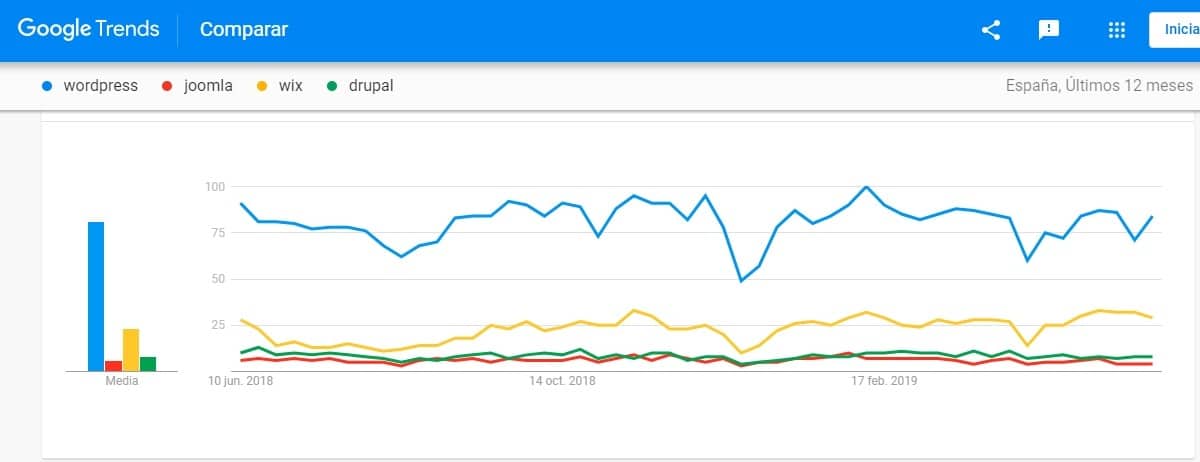Select the joomla search term label
Viewport: 1200px width, 462px height.
click(208, 86)
